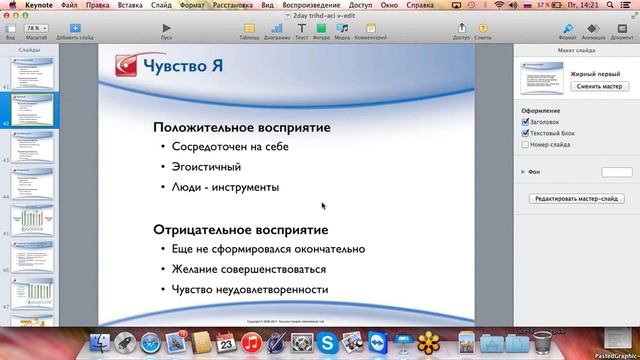The image size is (640, 360).
Task: Insert a table with the Таблица icon
Action: [249, 28]
